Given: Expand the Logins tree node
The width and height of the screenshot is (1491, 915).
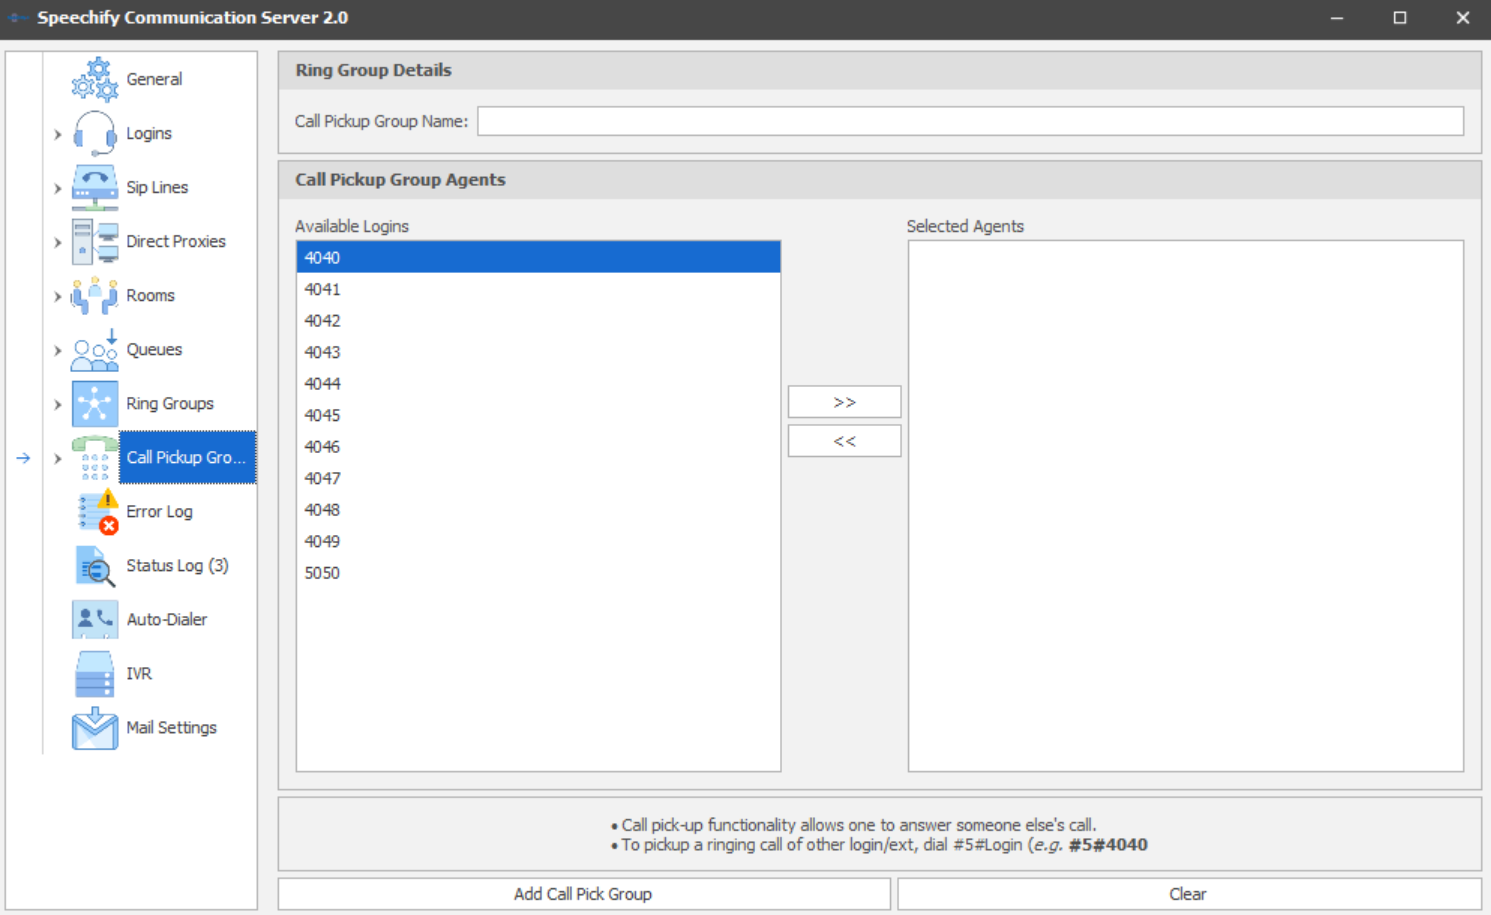Looking at the screenshot, I should click(x=57, y=134).
